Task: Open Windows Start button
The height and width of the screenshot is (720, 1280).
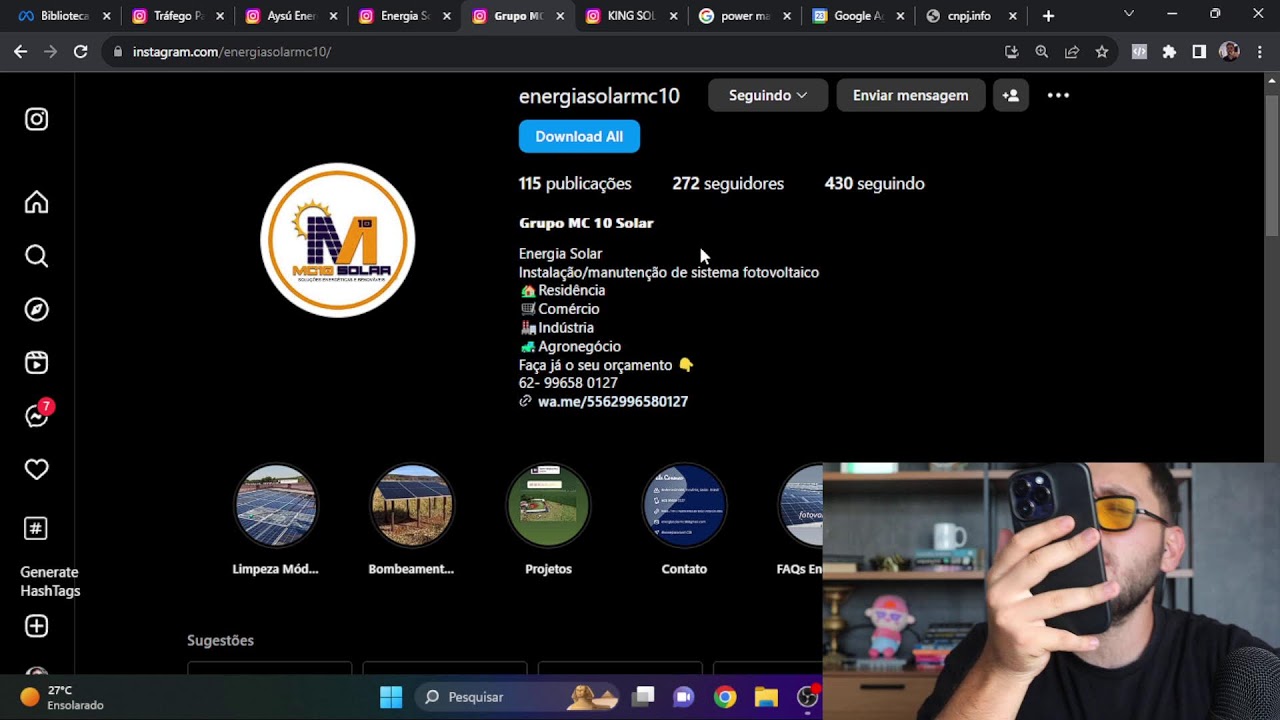Action: 391,697
